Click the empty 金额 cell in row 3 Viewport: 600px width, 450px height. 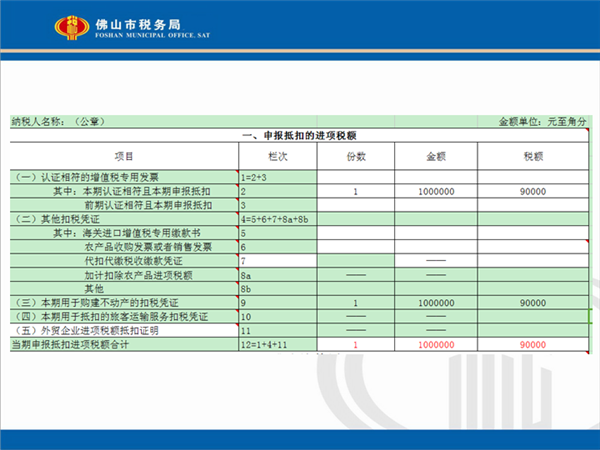pos(436,205)
